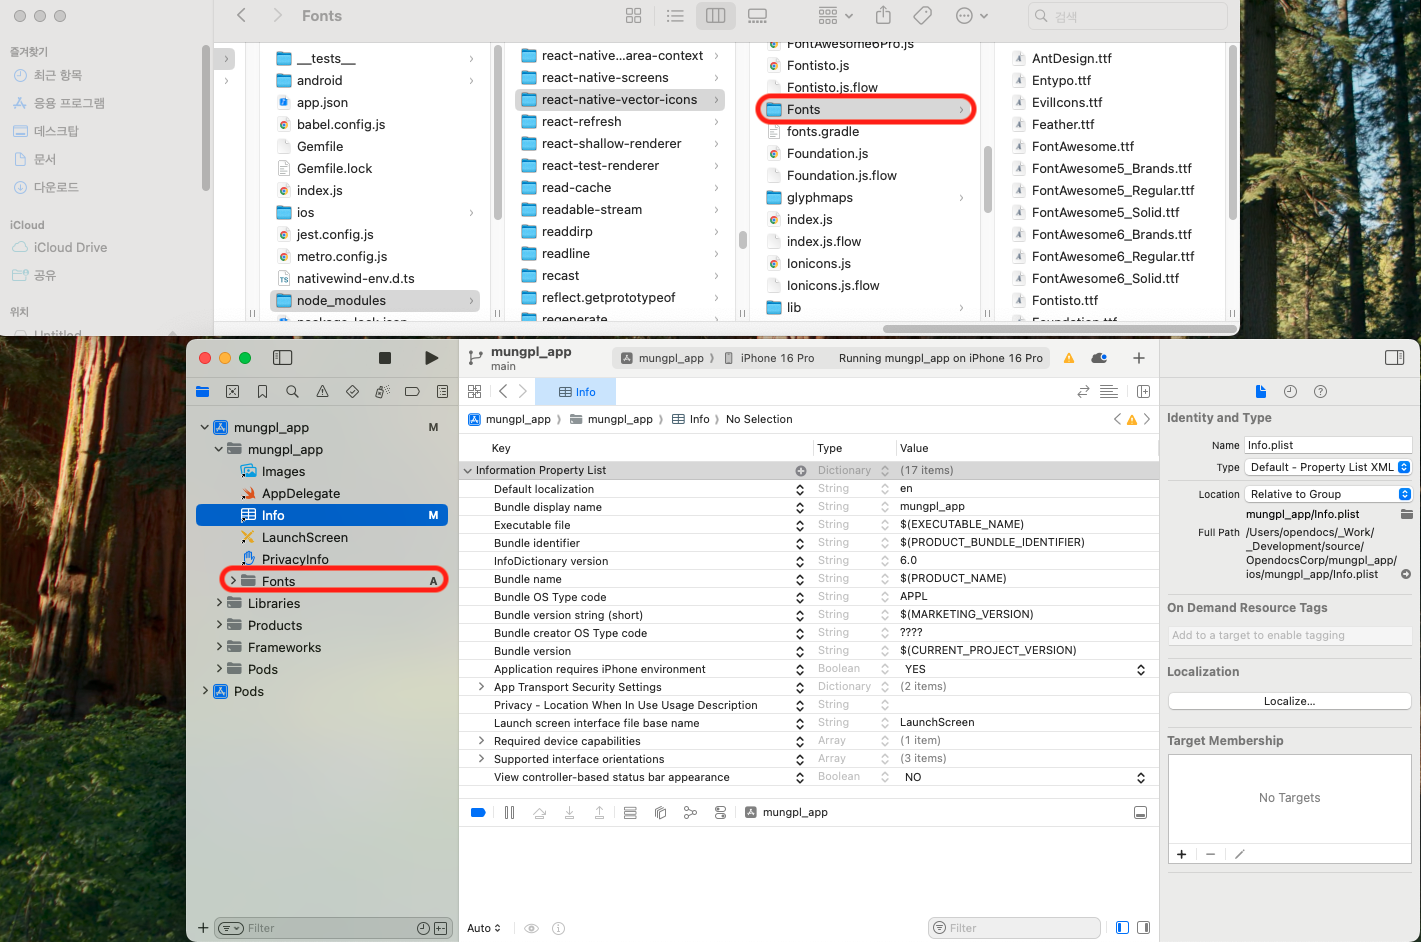Image resolution: width=1421 pixels, height=942 pixels.
Task: Pause program execution in debug bar
Action: (x=510, y=813)
